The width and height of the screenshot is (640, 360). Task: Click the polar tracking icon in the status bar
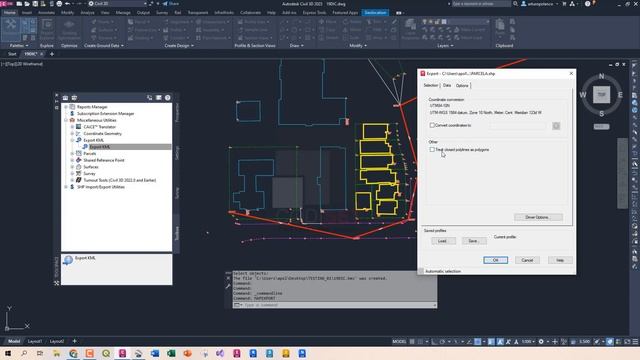(x=442, y=342)
